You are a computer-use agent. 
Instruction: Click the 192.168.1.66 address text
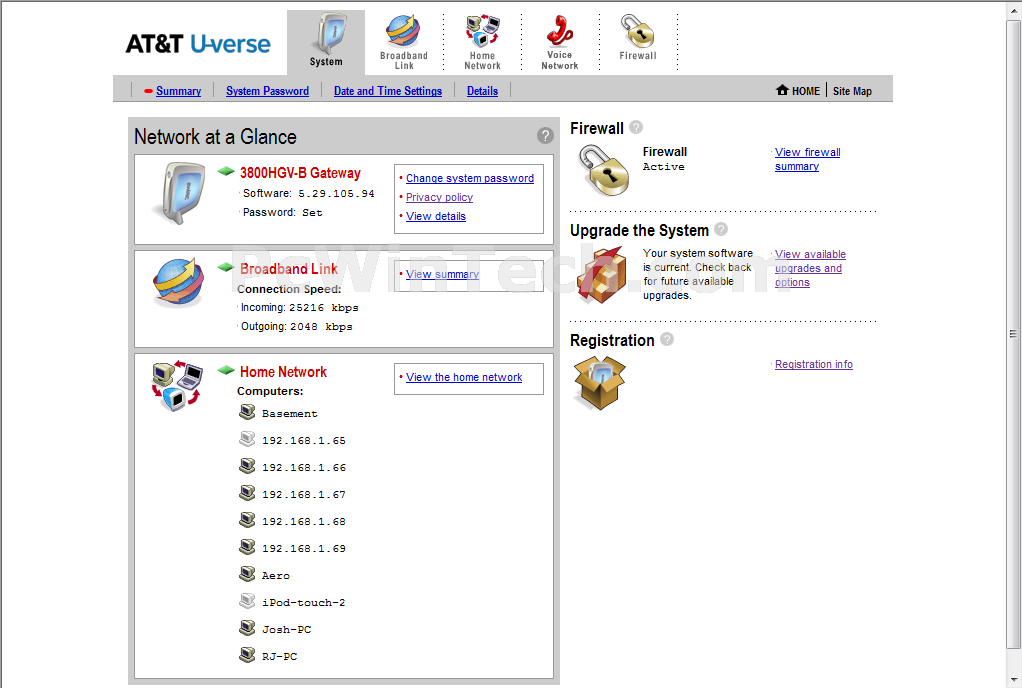[304, 468]
